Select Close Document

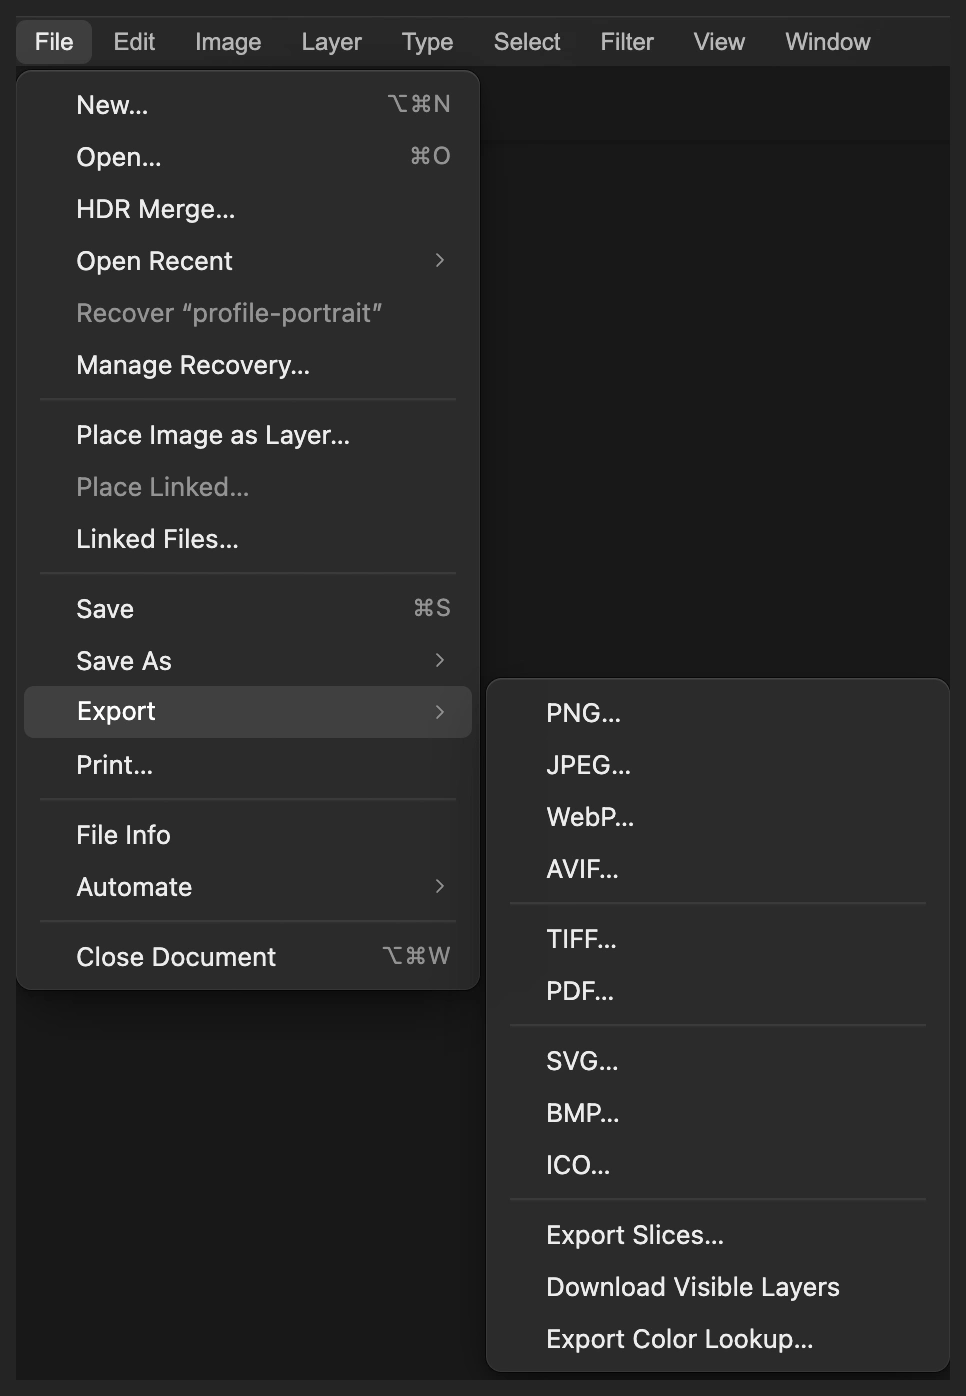pyautogui.click(x=248, y=957)
